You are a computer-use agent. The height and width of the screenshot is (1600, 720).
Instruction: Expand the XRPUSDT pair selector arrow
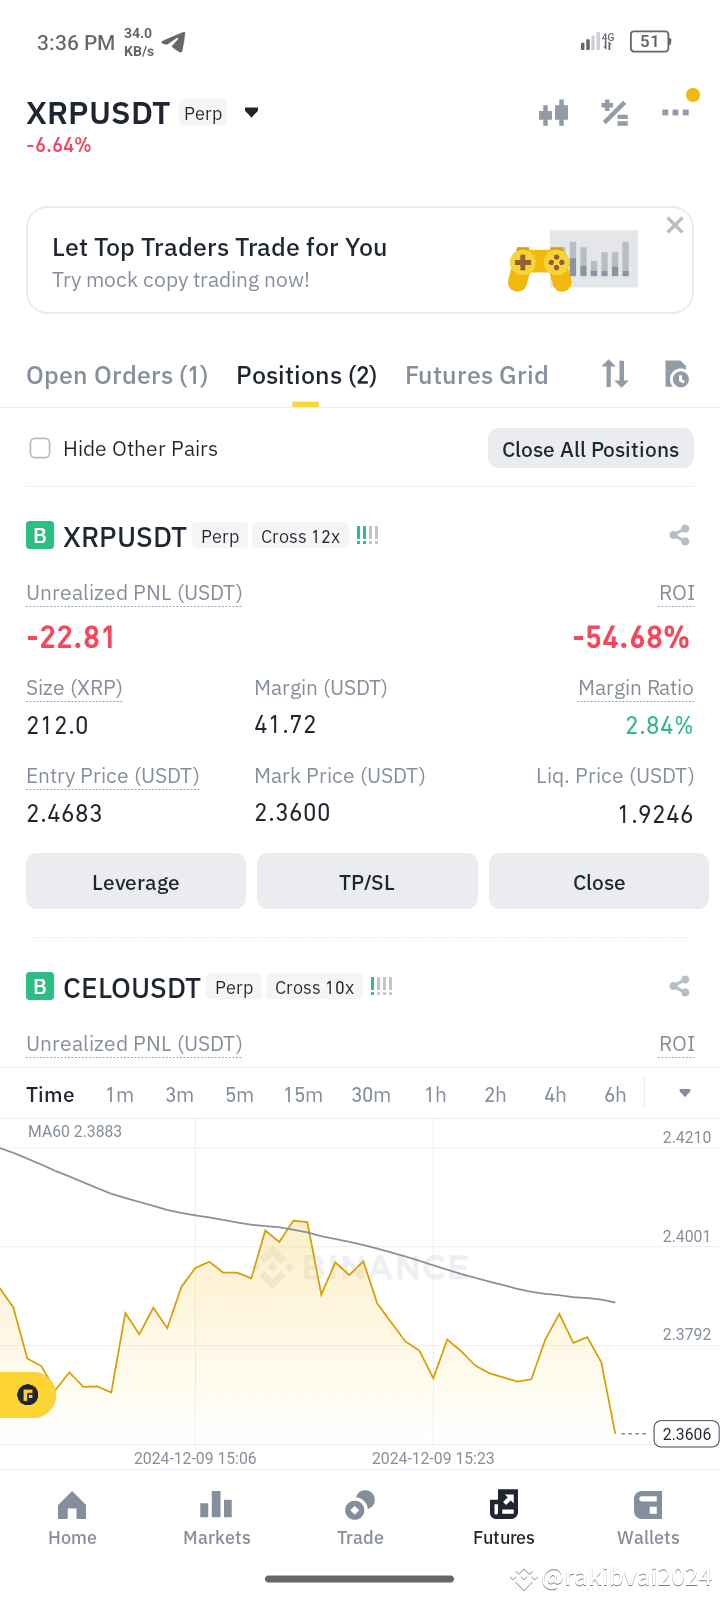[252, 112]
